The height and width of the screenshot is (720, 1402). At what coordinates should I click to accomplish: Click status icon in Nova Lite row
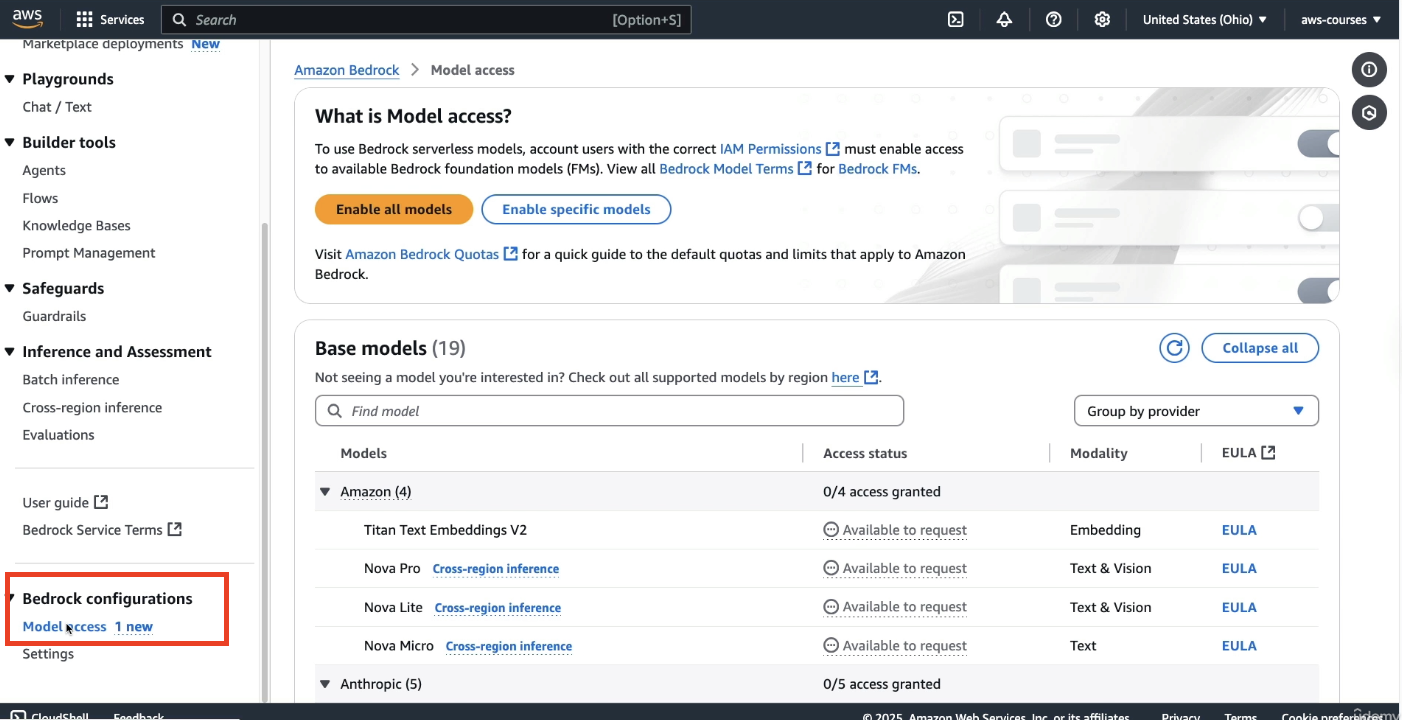pyautogui.click(x=830, y=607)
